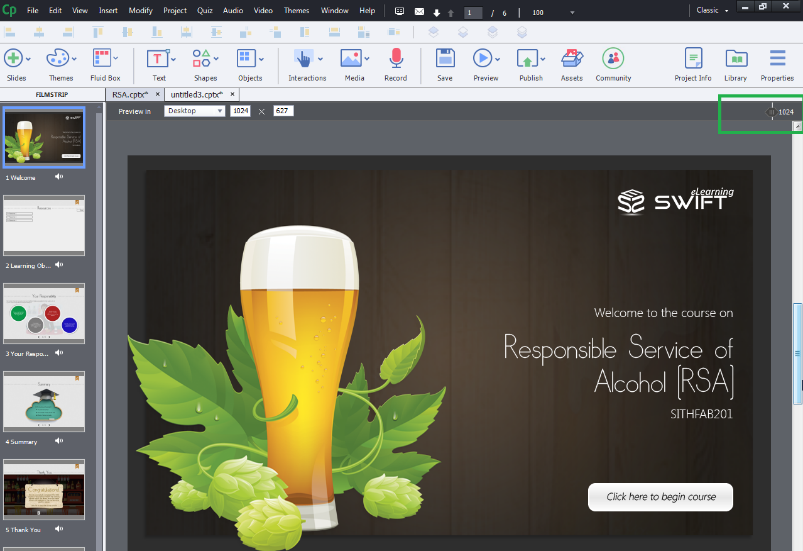Screen dimensions: 803x551
Task: Click the align left icon
Action: (x=10, y=33)
